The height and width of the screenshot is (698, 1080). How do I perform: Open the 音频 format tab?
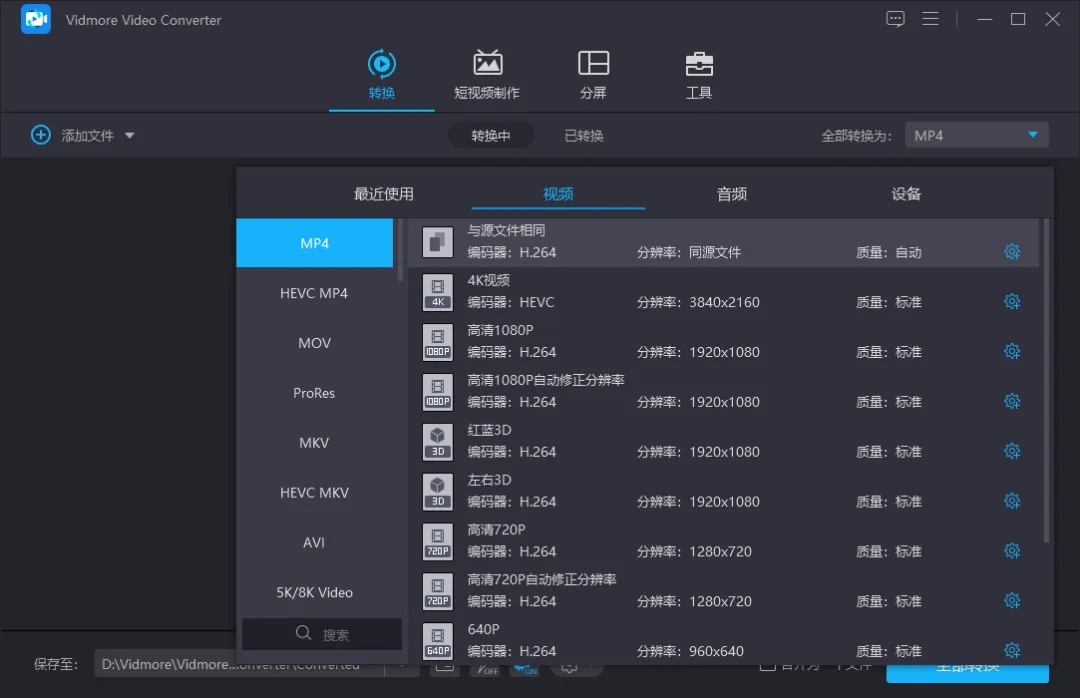[x=732, y=194]
